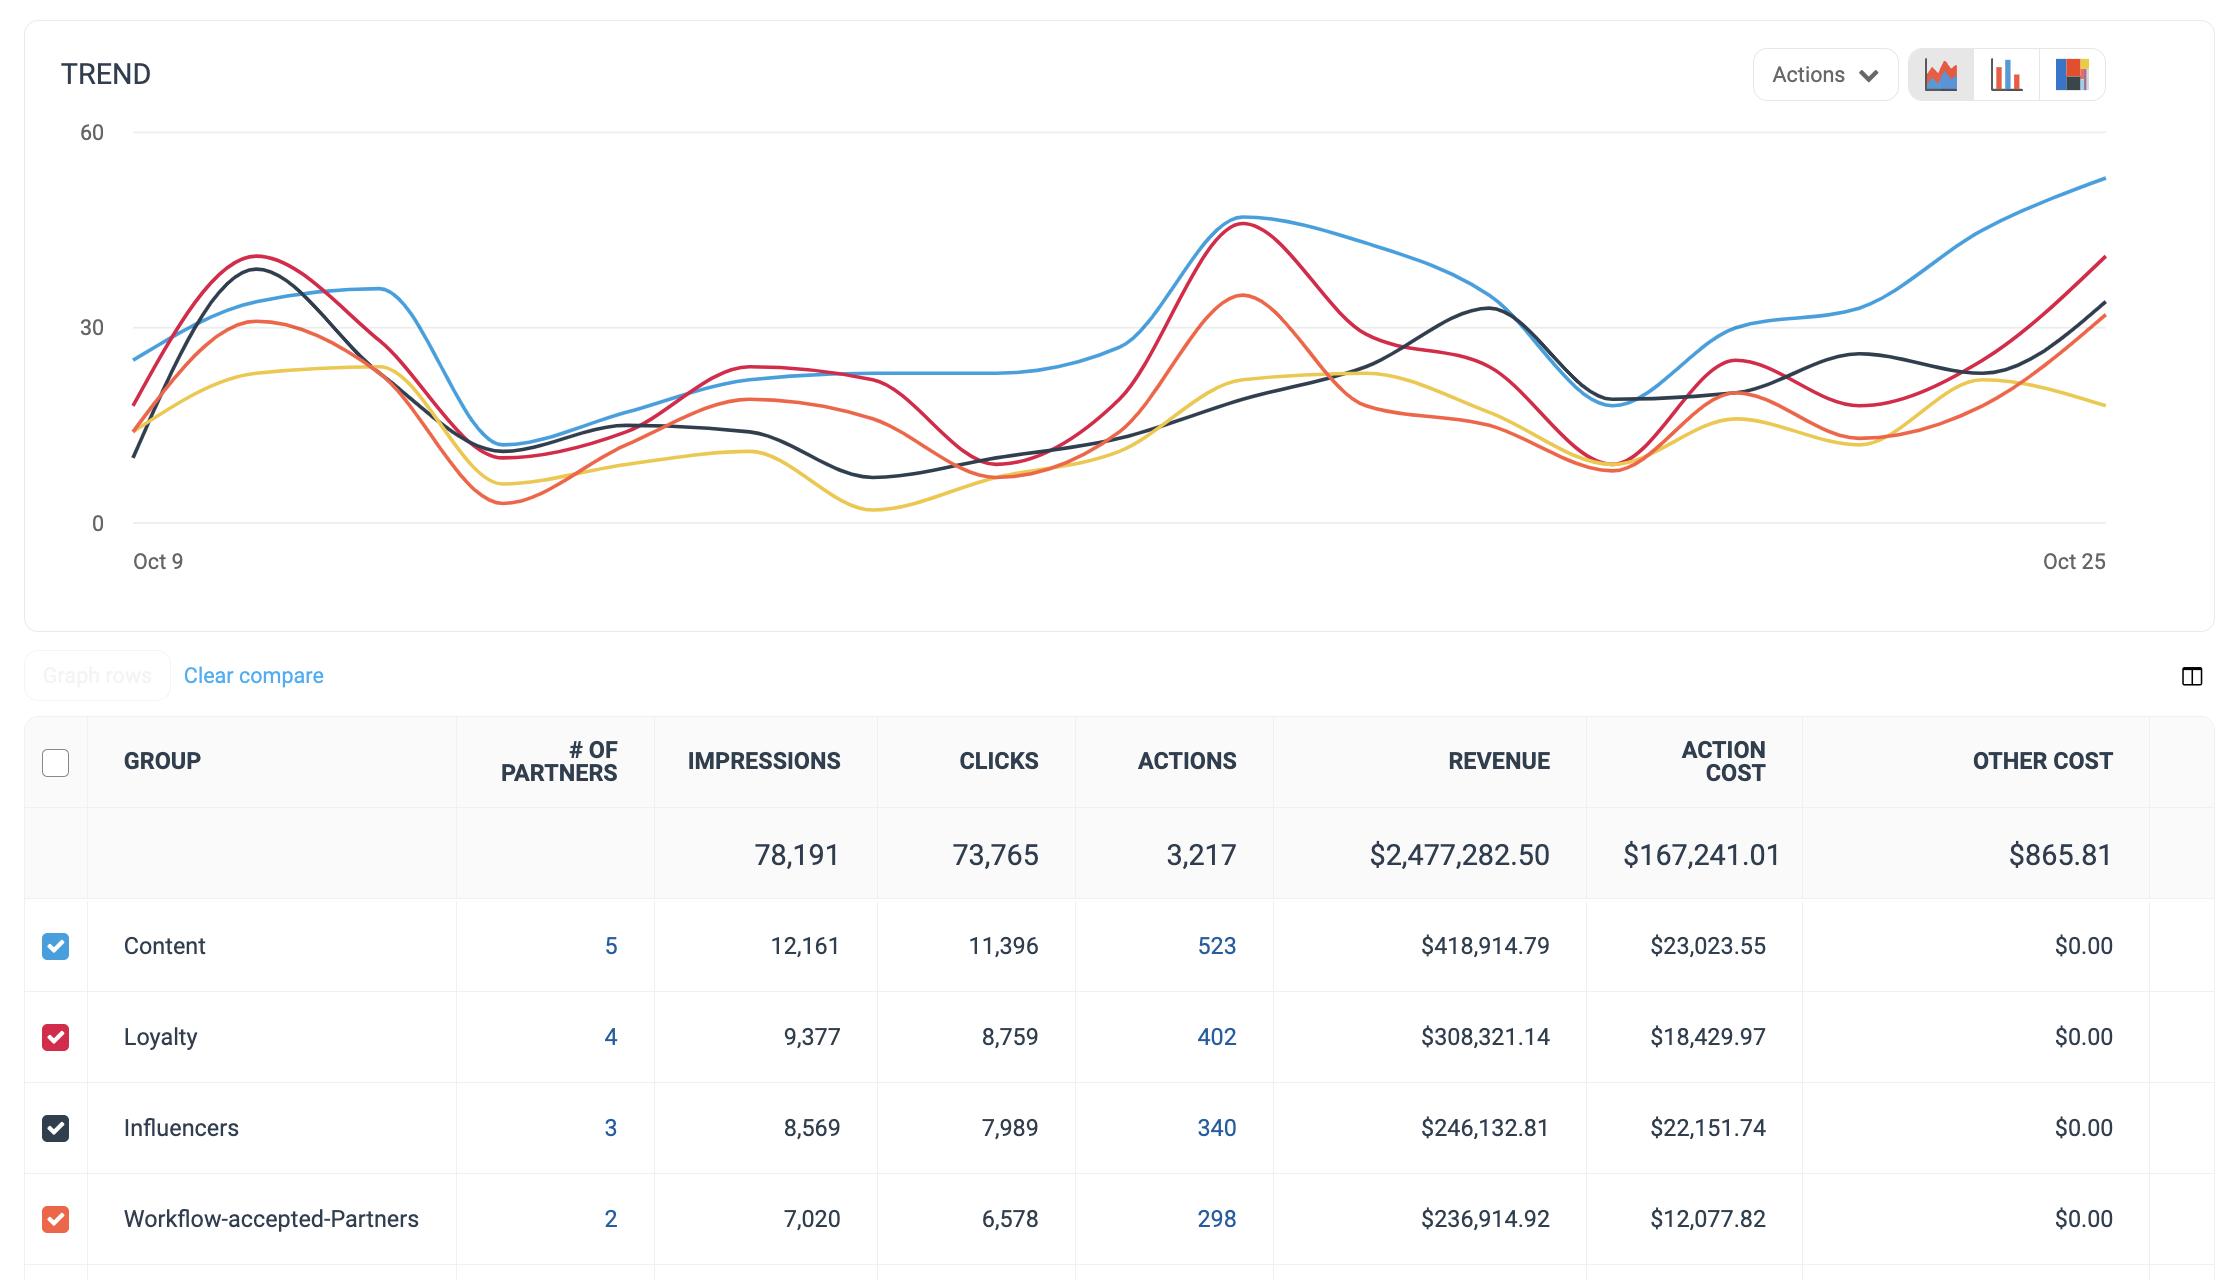Click Influencers revenue $246,132.81
The height and width of the screenshot is (1280, 2232).
click(x=1485, y=1128)
